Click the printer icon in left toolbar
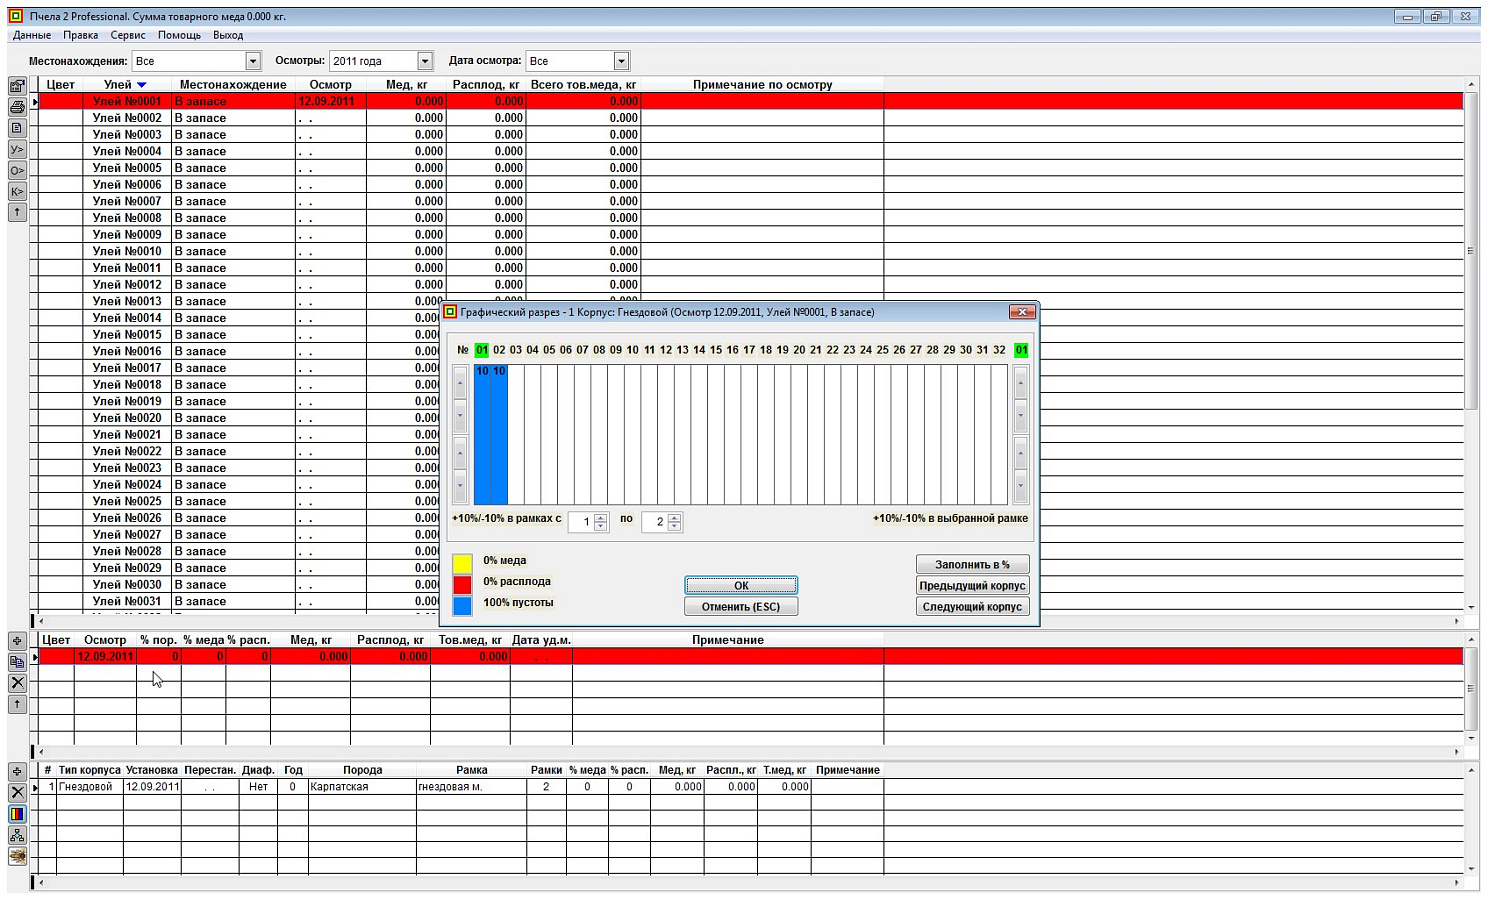This screenshot has height=900, width=1488. (x=17, y=107)
